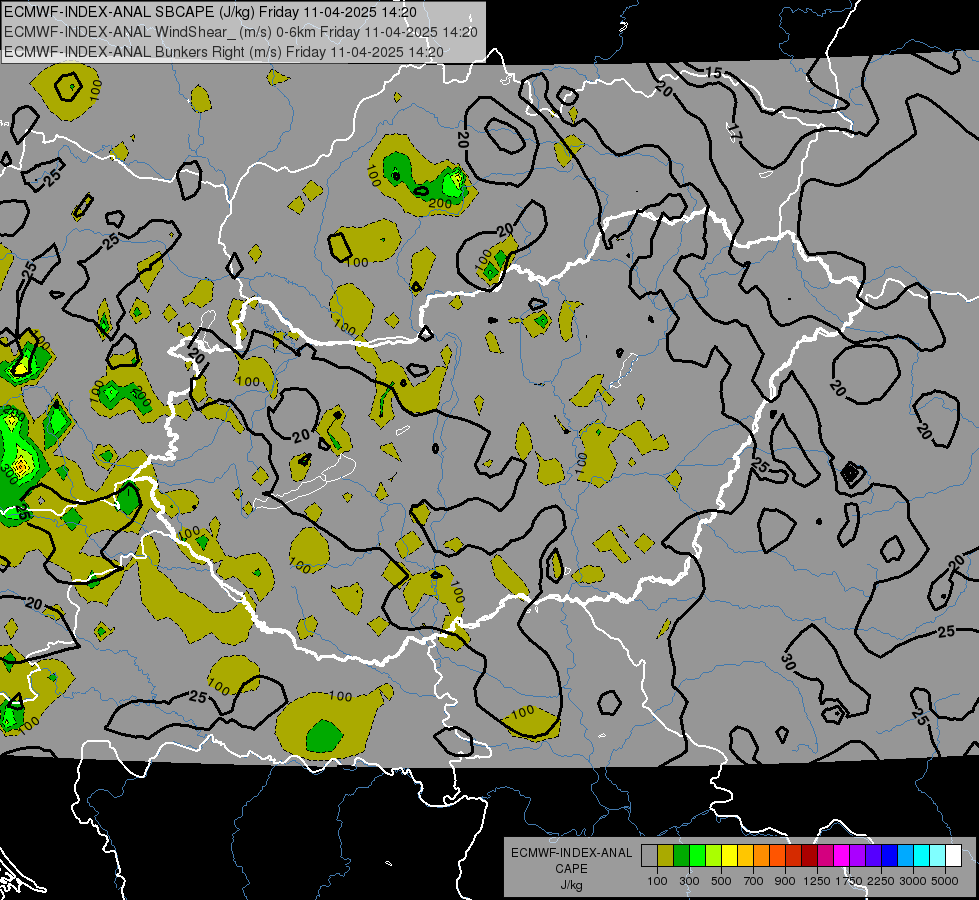
Task: Click the 700 tick label in legend
Action: point(754,881)
